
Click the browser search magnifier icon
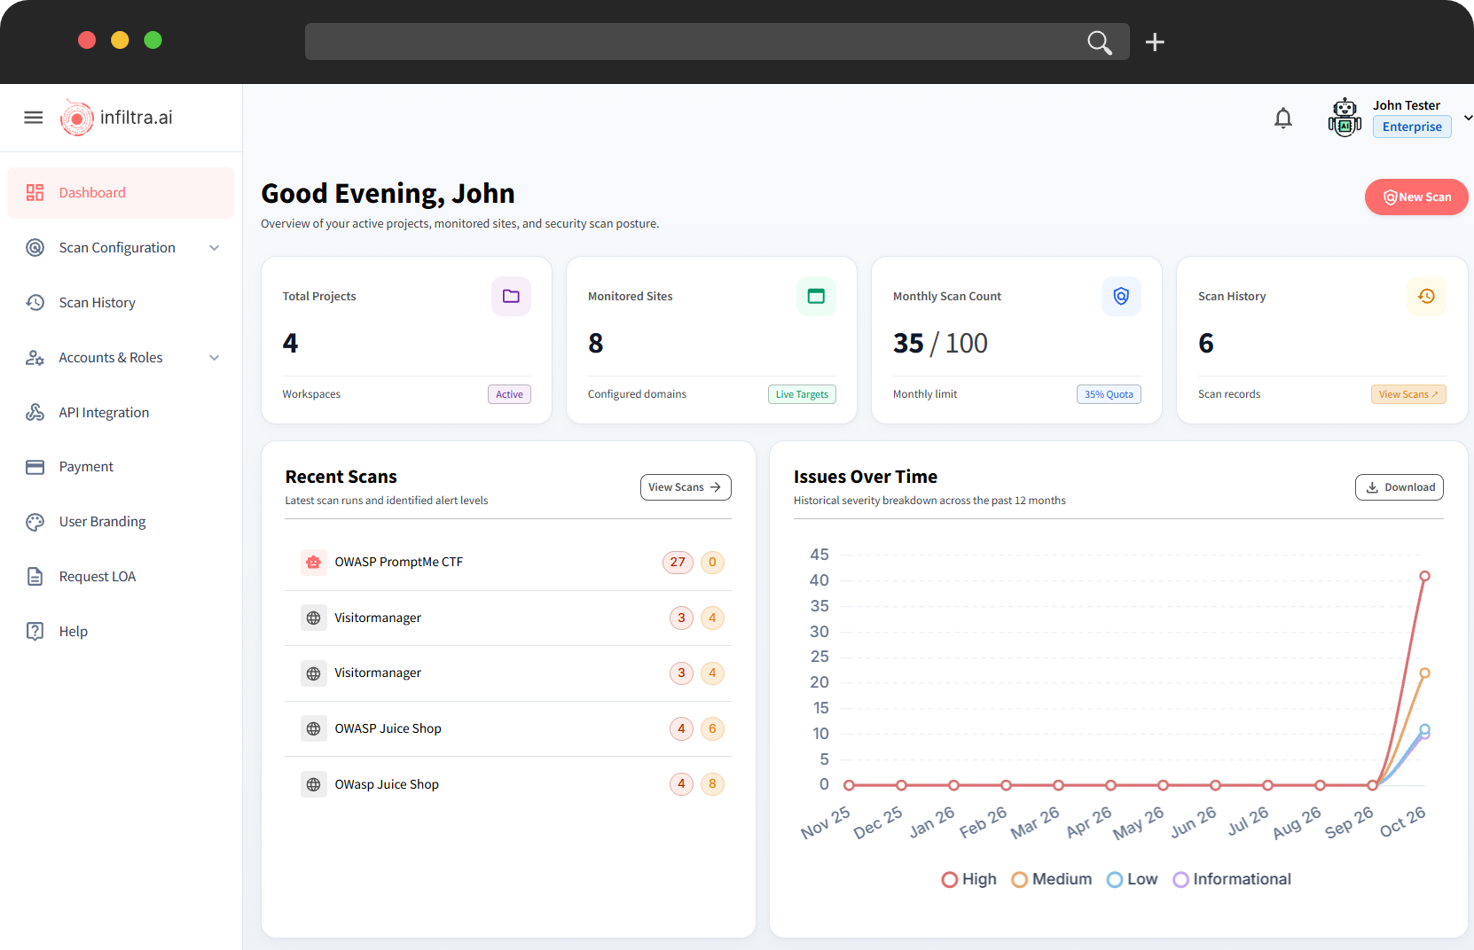pos(1099,42)
